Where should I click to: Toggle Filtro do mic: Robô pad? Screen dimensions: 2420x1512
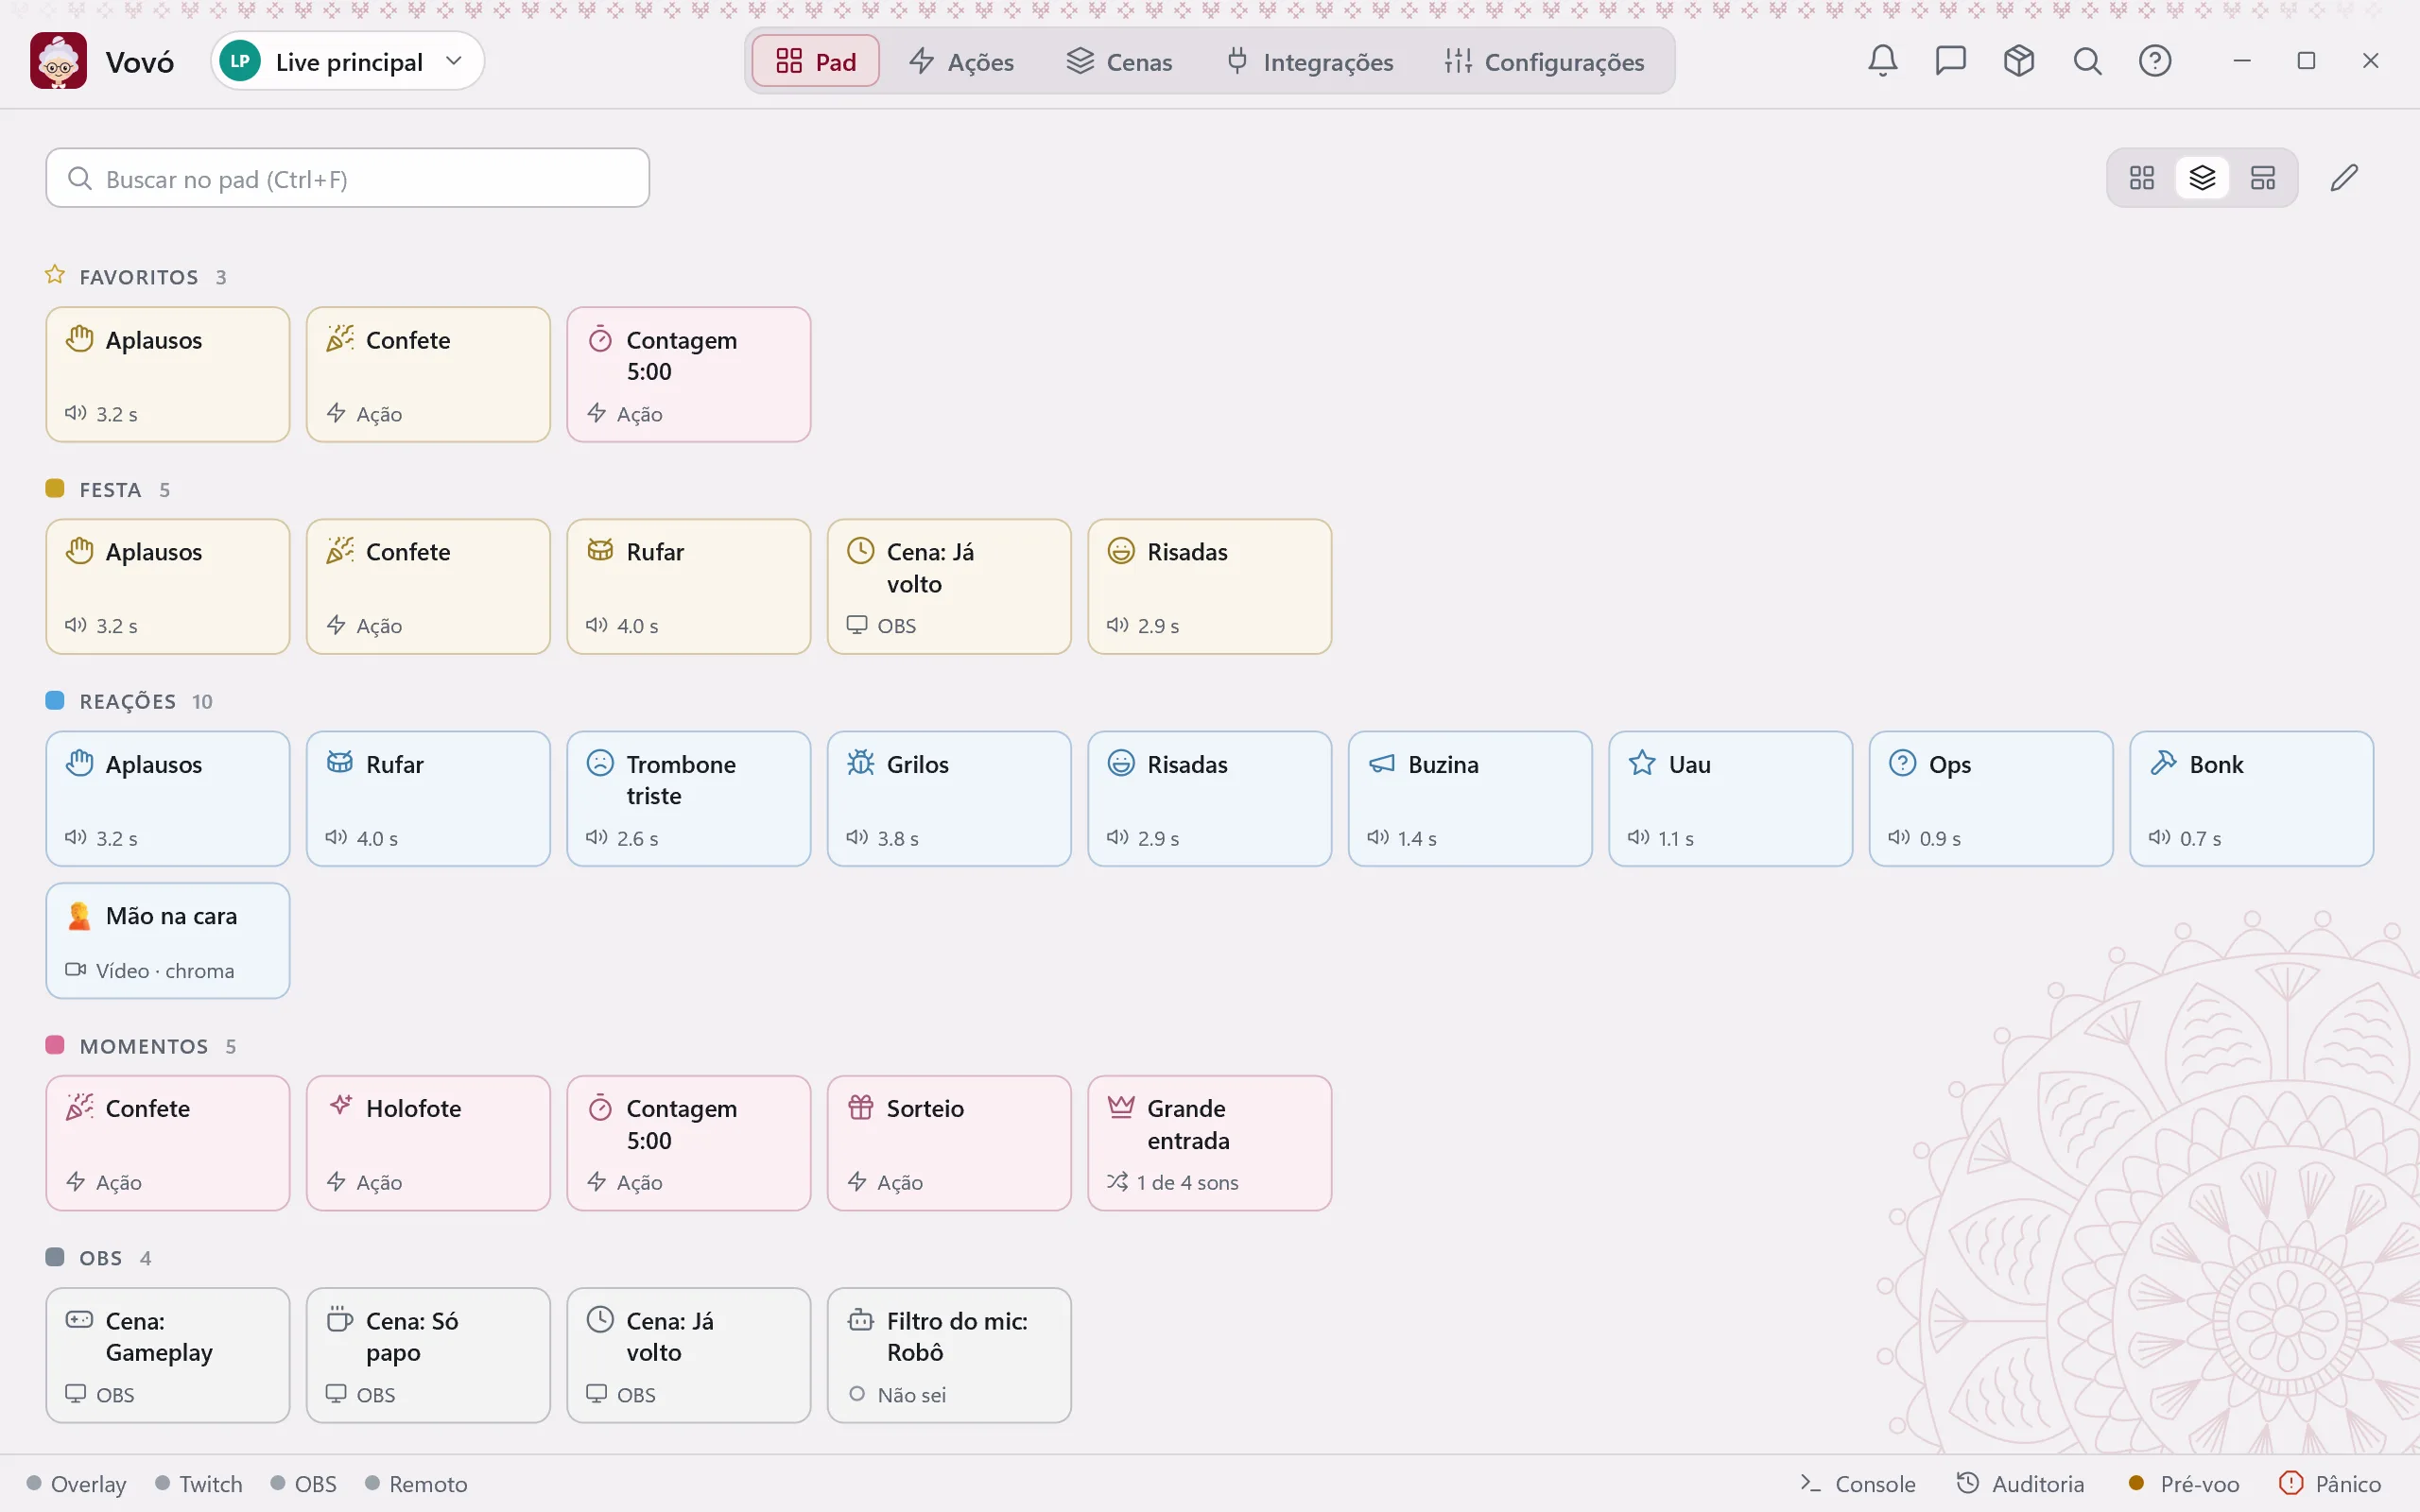[x=949, y=1355]
